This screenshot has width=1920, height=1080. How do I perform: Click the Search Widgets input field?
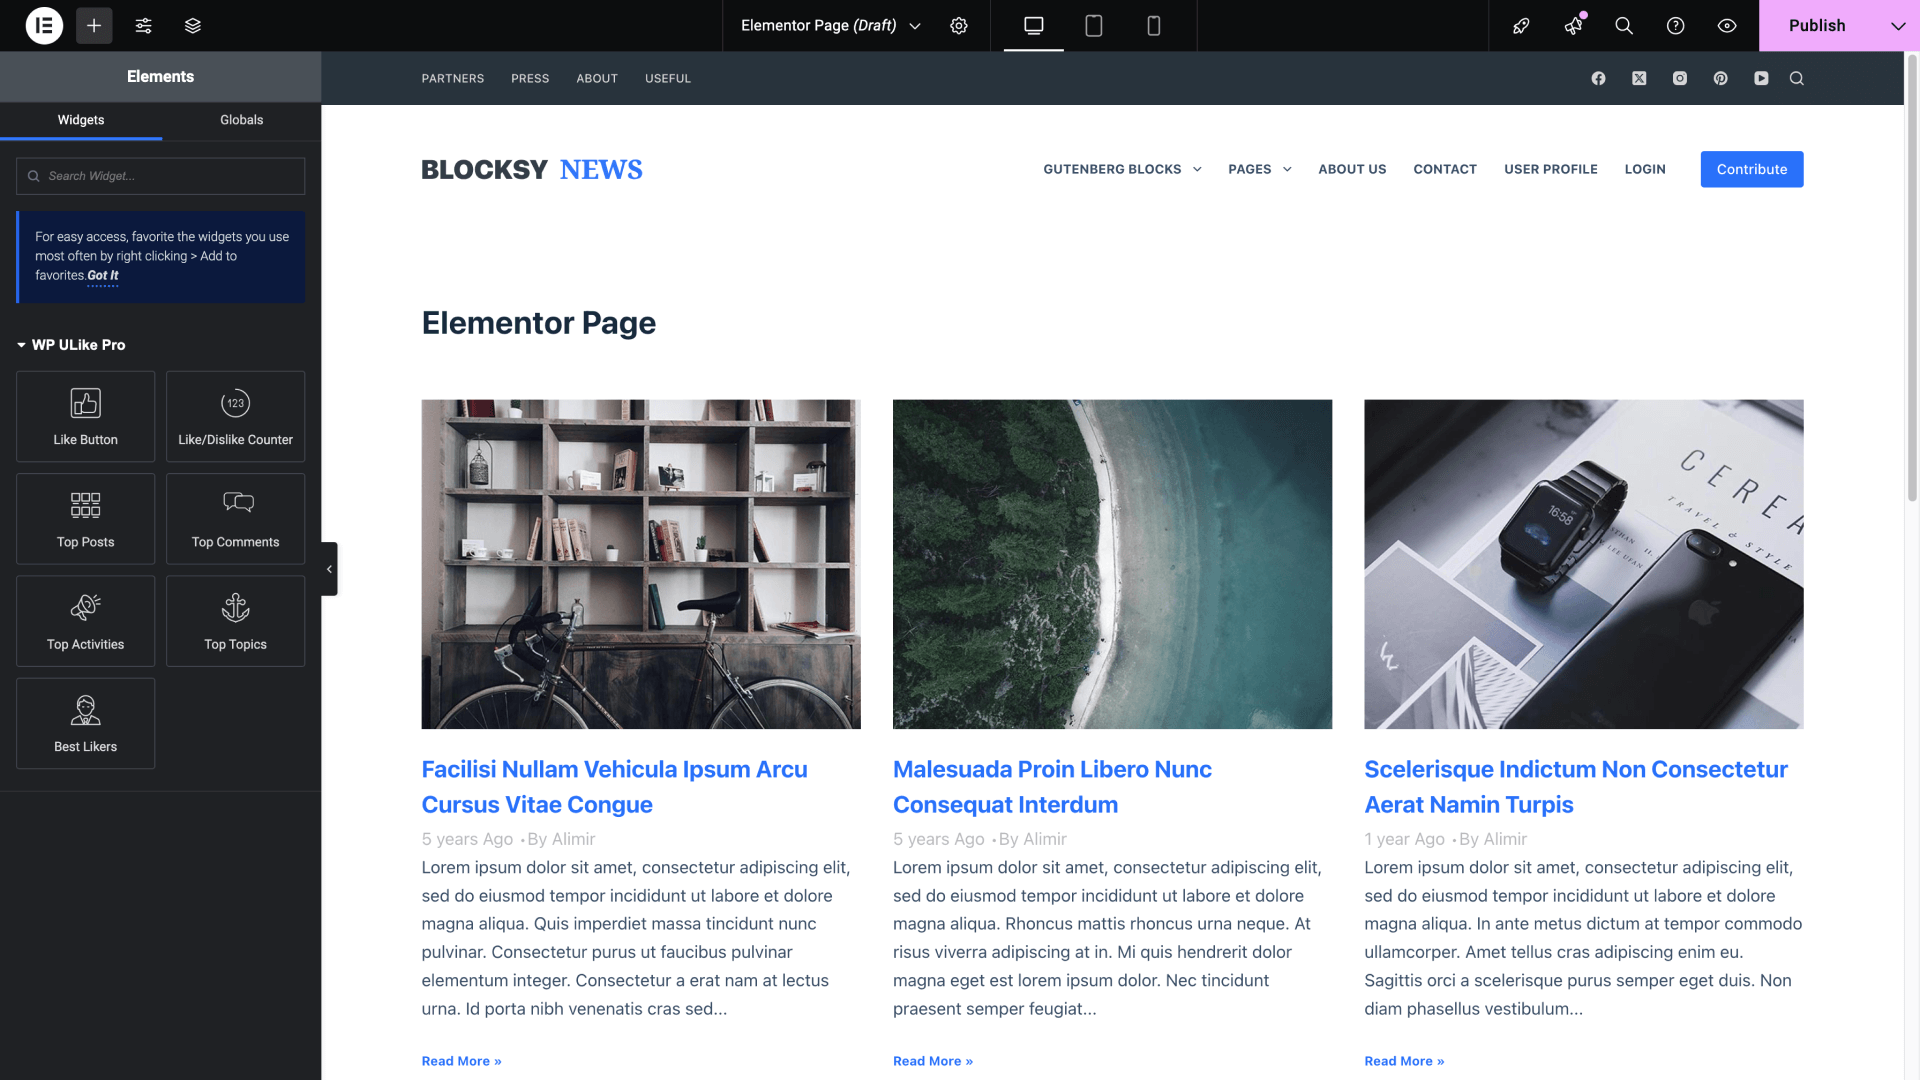(161, 175)
